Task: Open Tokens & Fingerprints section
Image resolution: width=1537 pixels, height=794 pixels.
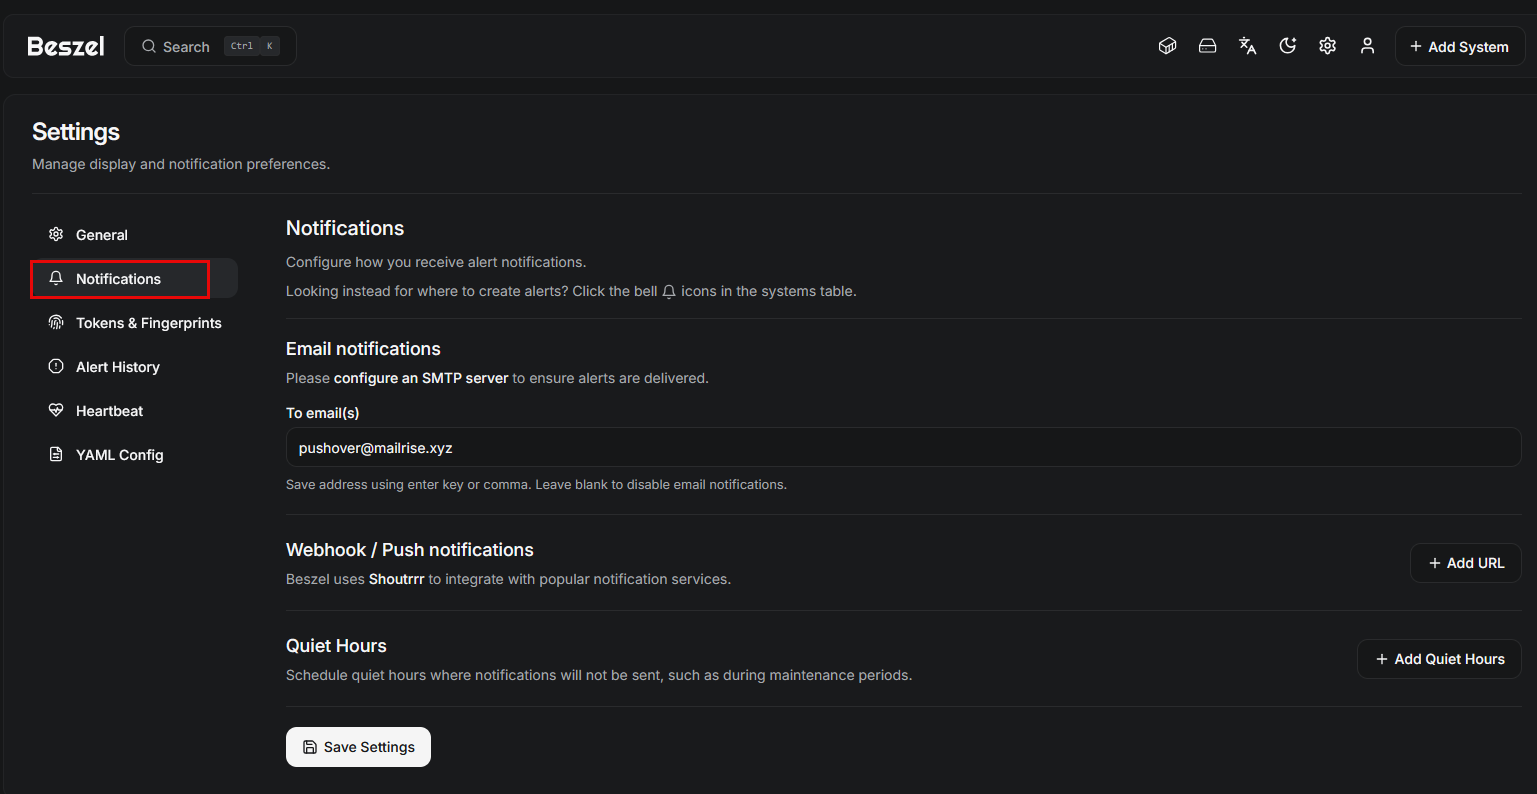Action: pos(148,323)
